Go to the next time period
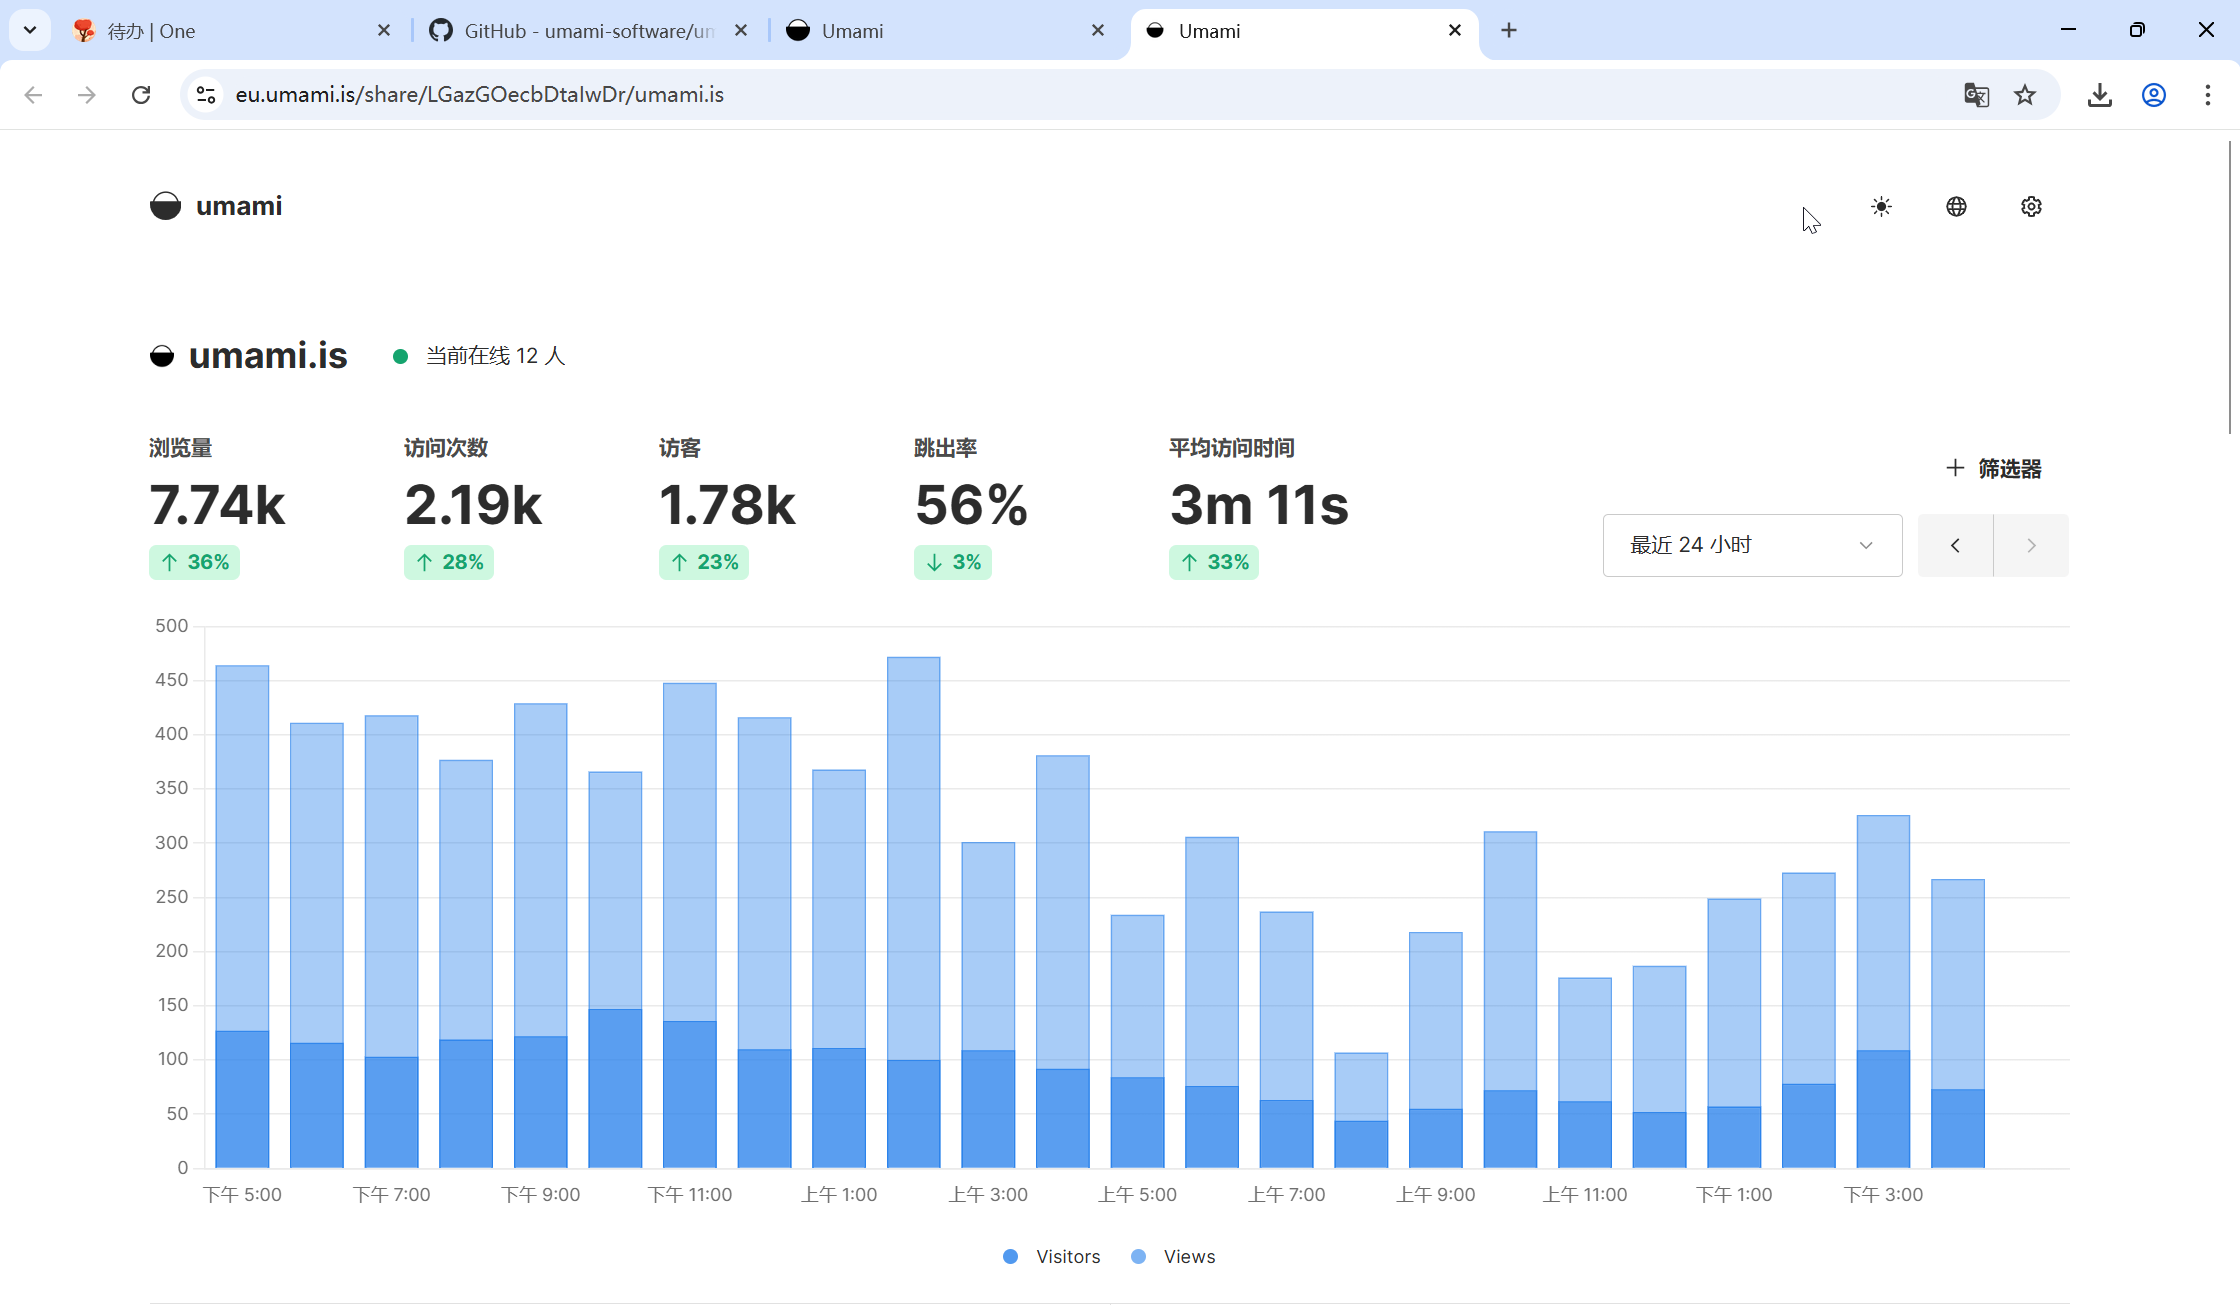 2031,545
